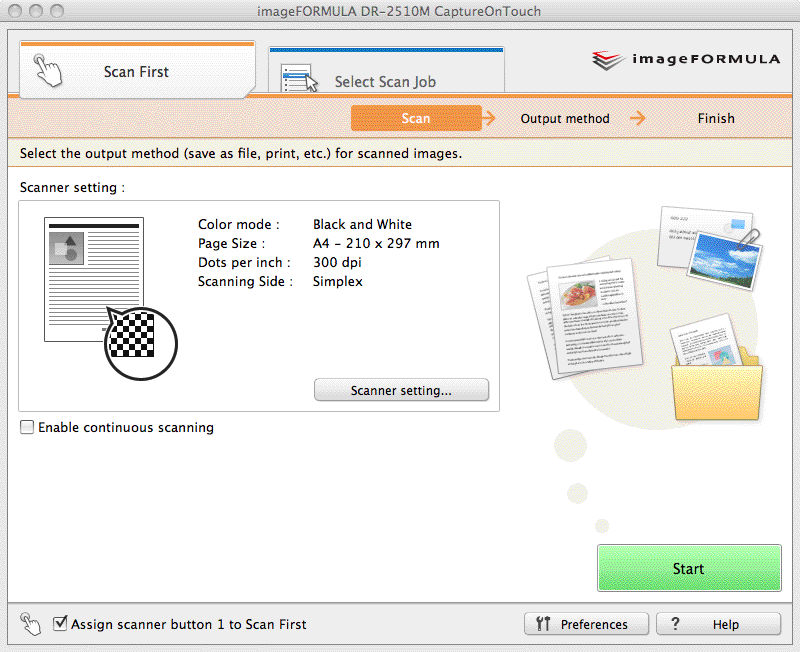Image resolution: width=800 pixels, height=652 pixels.
Task: Enable continuous scanning checkbox
Action: [27, 427]
